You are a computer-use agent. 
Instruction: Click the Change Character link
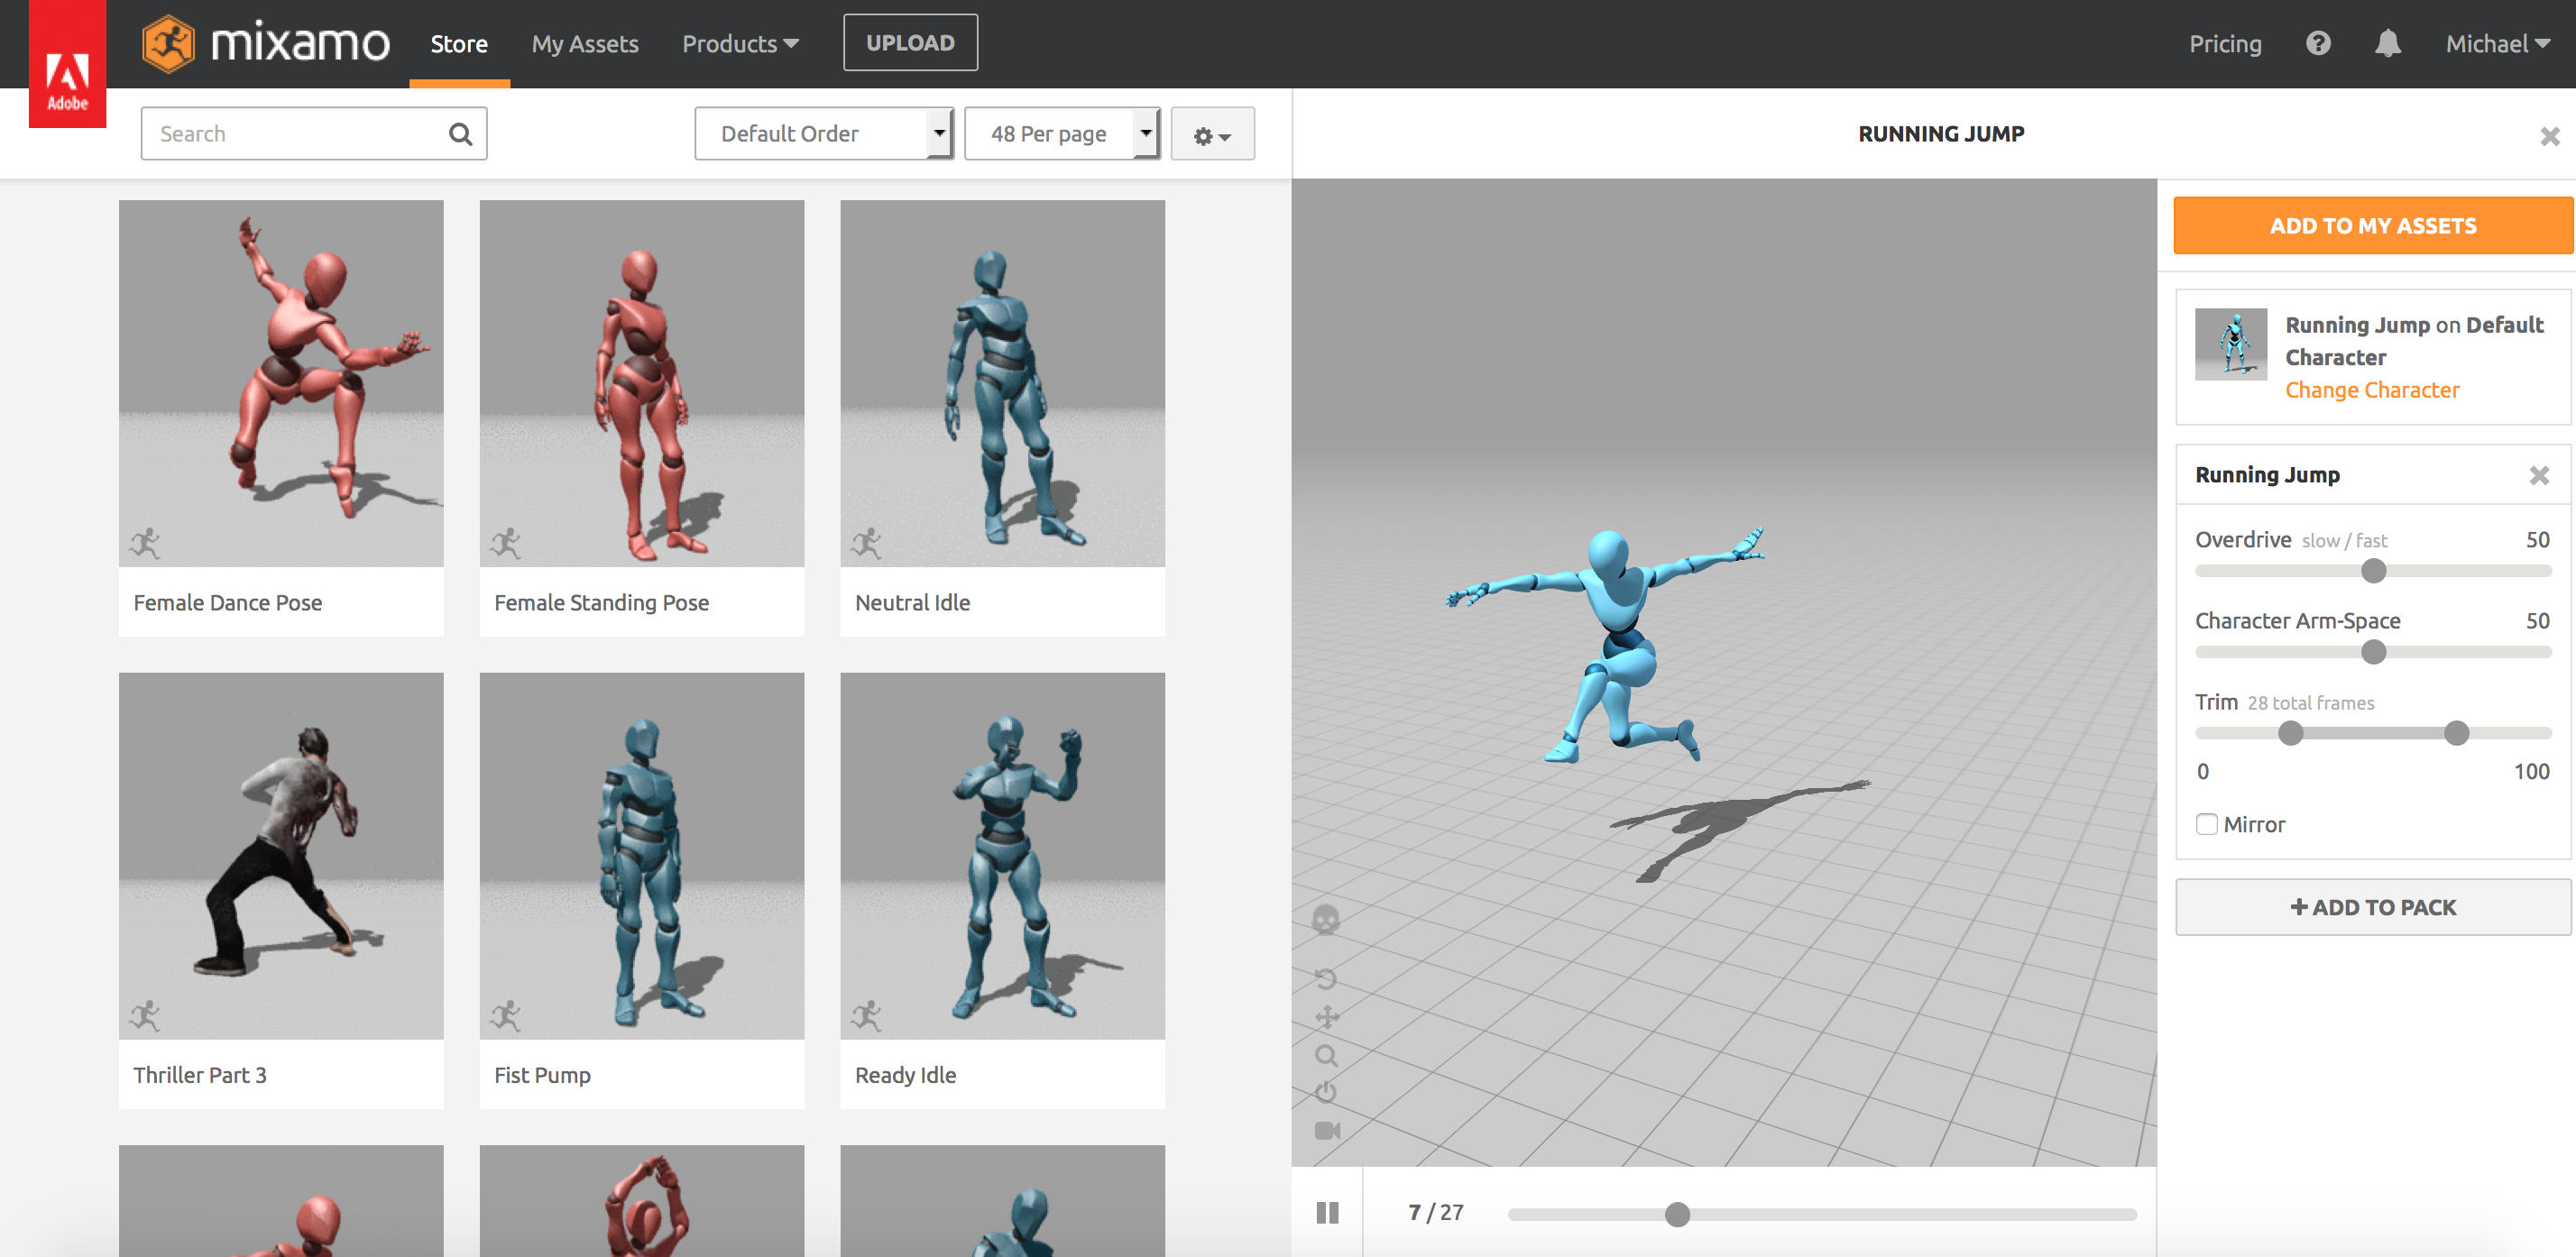(x=2372, y=390)
